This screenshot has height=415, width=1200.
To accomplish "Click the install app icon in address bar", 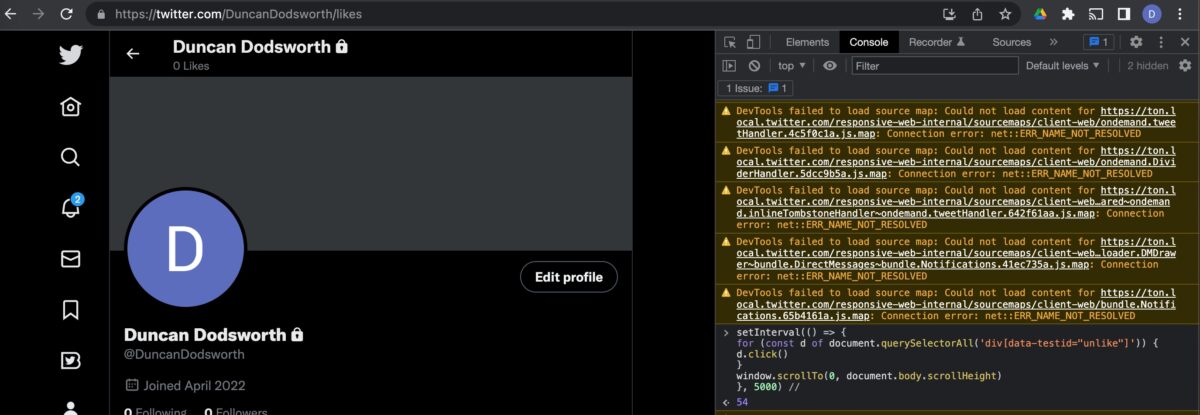I will pyautogui.click(x=949, y=15).
